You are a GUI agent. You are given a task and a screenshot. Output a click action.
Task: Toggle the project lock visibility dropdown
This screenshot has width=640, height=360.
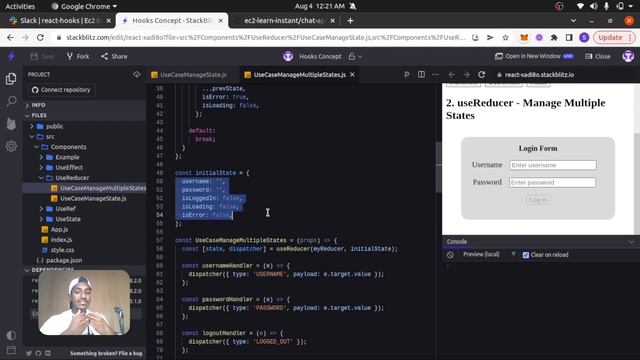point(355,57)
